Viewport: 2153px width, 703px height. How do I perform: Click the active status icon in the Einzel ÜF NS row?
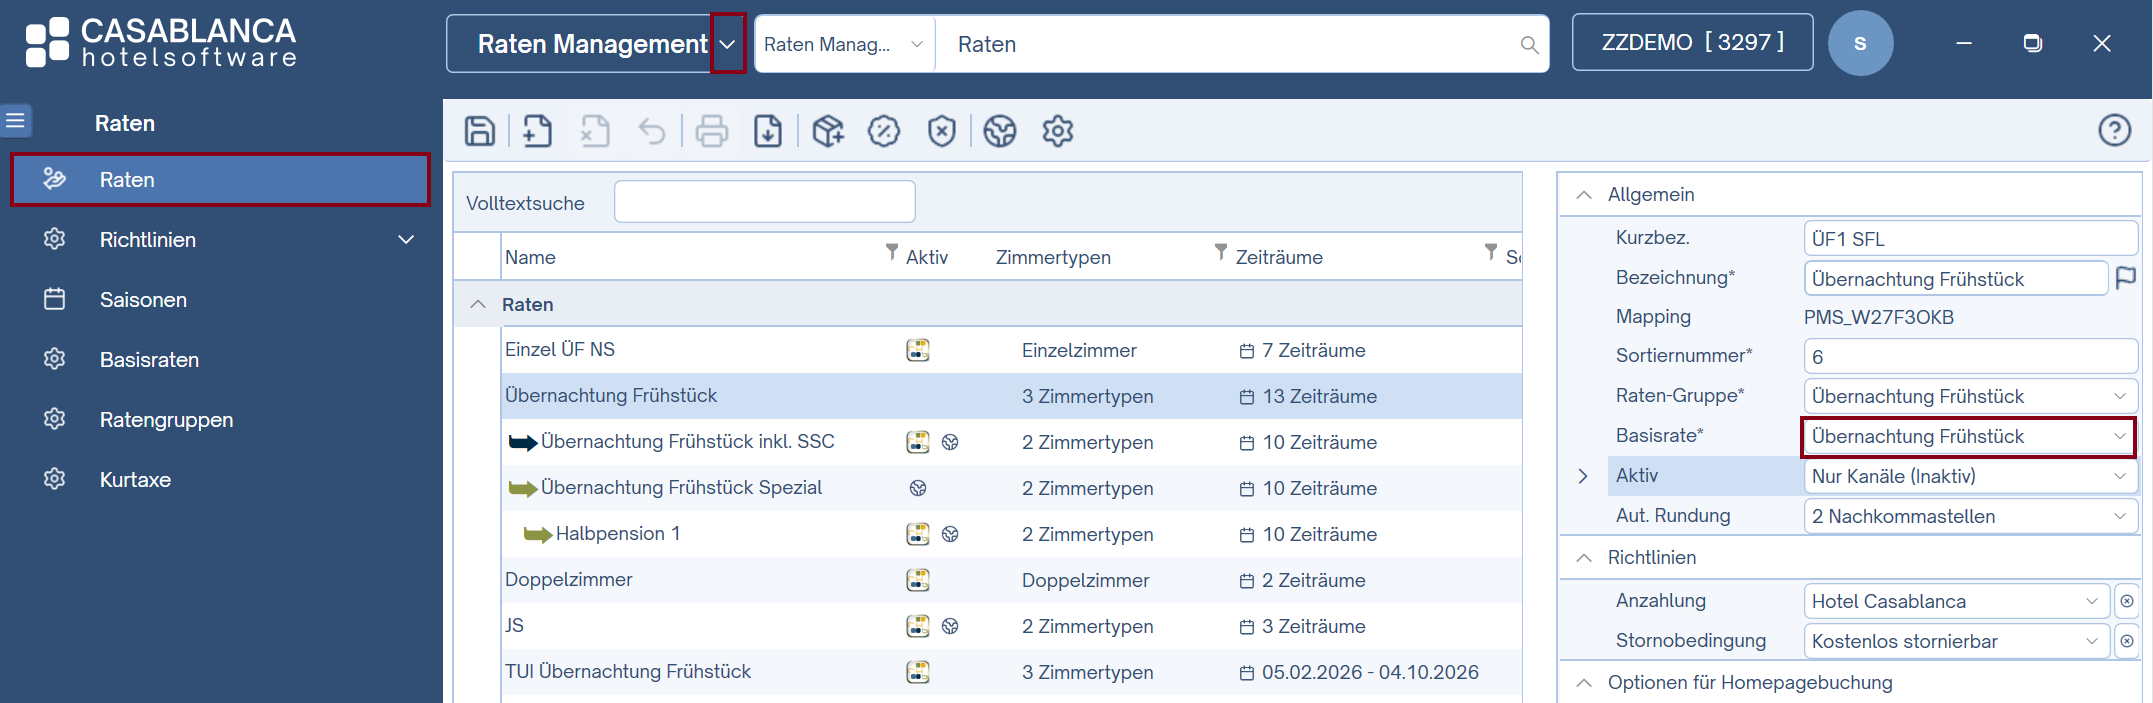(x=918, y=350)
